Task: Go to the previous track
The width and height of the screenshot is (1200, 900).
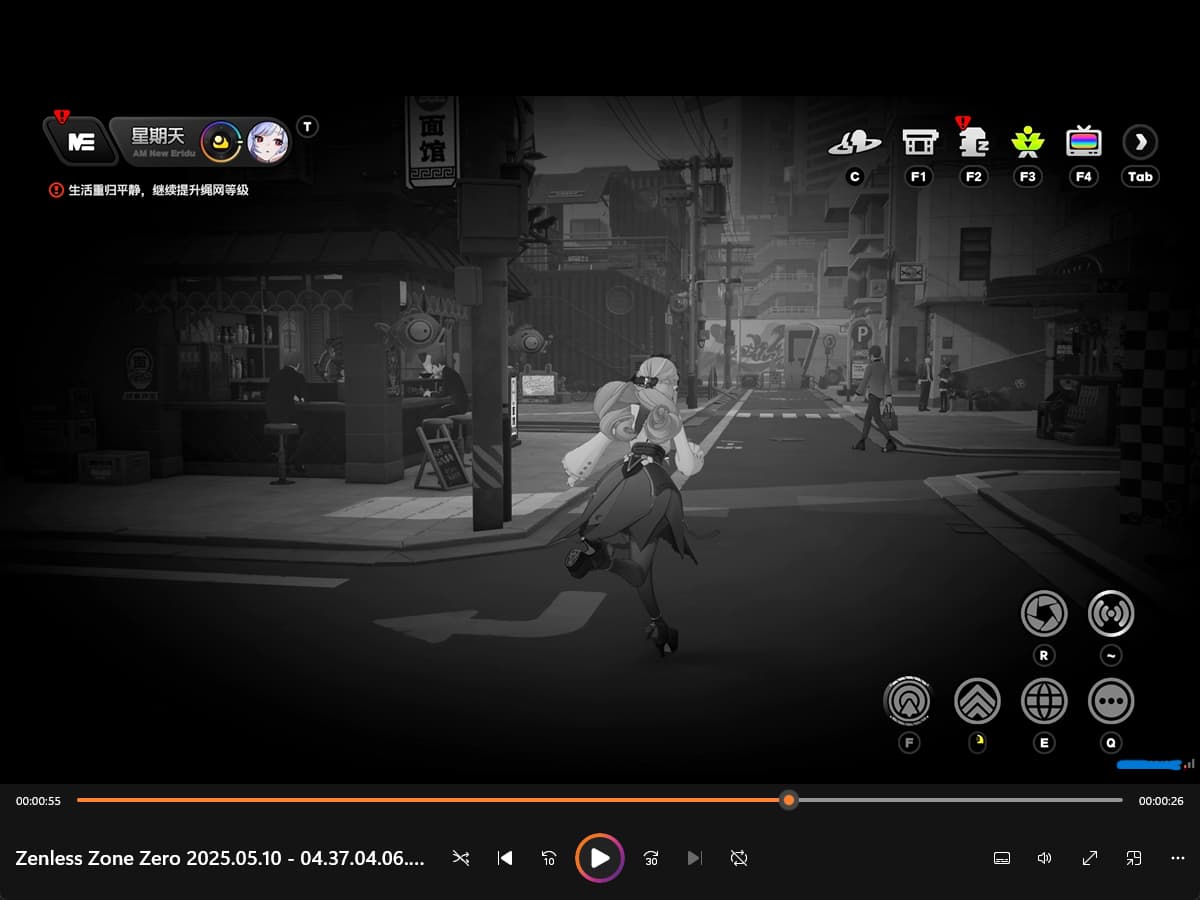Action: tap(505, 858)
